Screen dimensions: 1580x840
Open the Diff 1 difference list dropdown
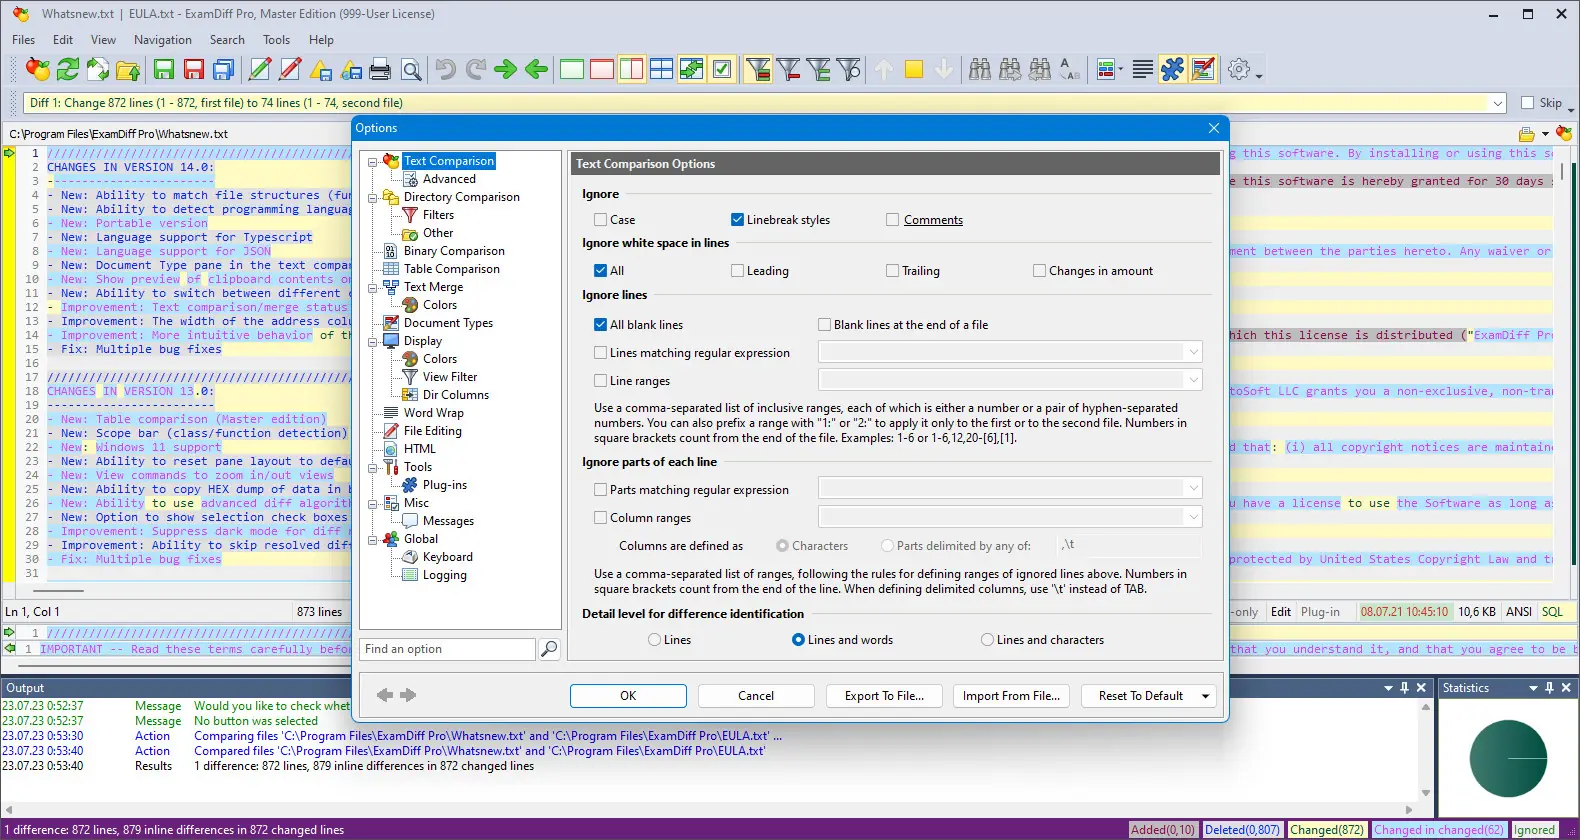1498,103
